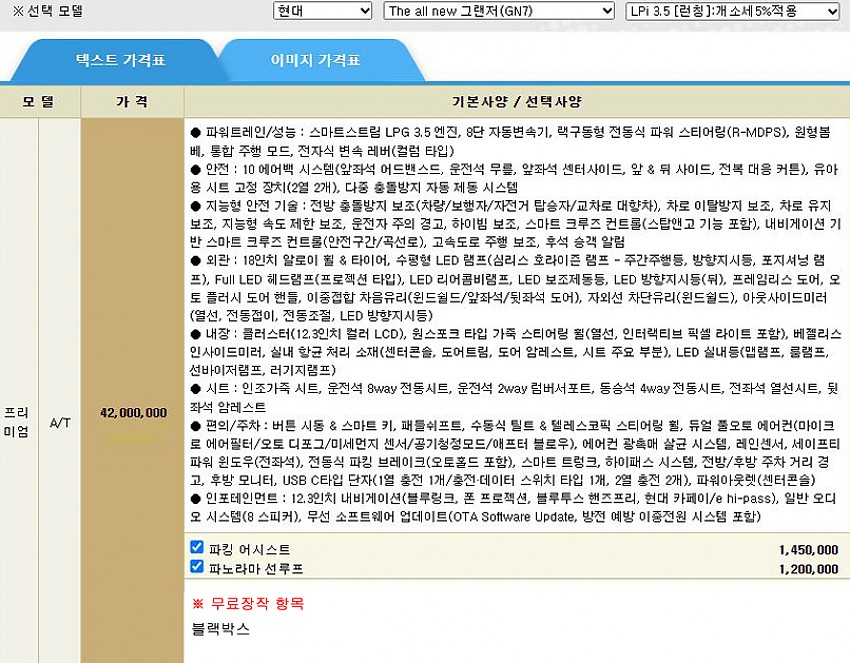
Task: Switch to the 이미지 가격표 tab
Action: click(x=315, y=60)
